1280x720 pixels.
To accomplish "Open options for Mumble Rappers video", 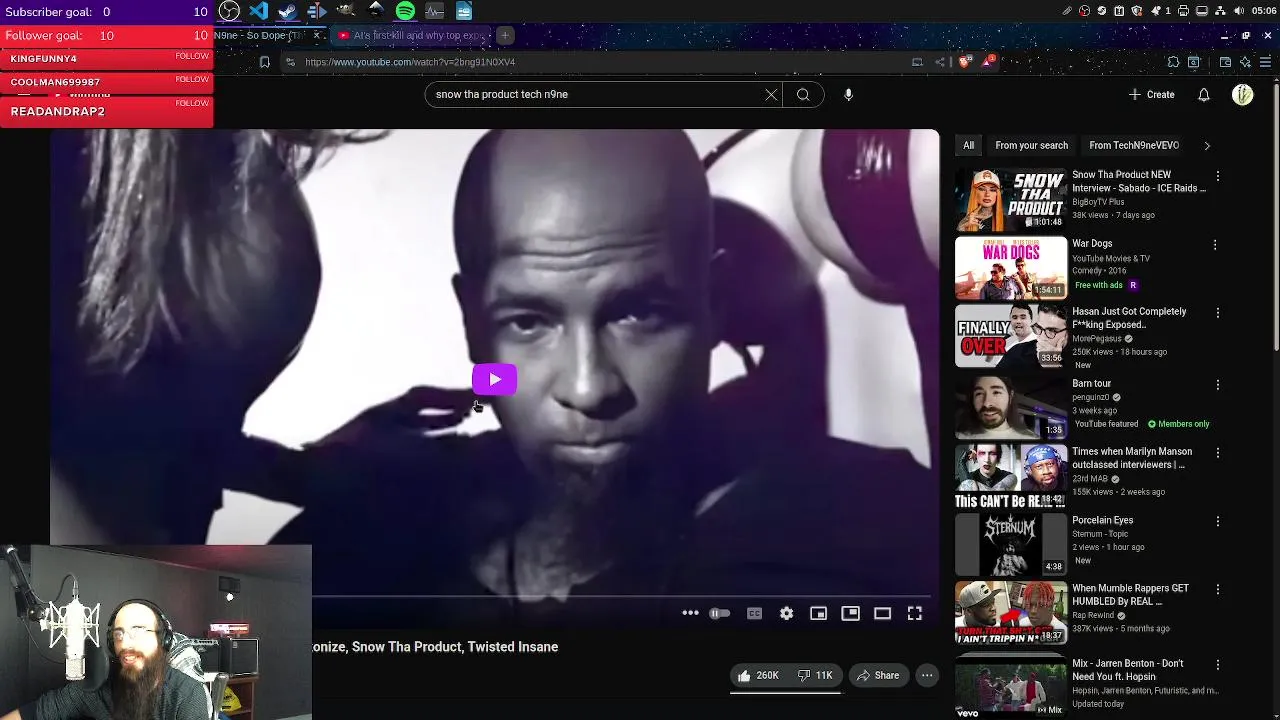I will 1217,589.
